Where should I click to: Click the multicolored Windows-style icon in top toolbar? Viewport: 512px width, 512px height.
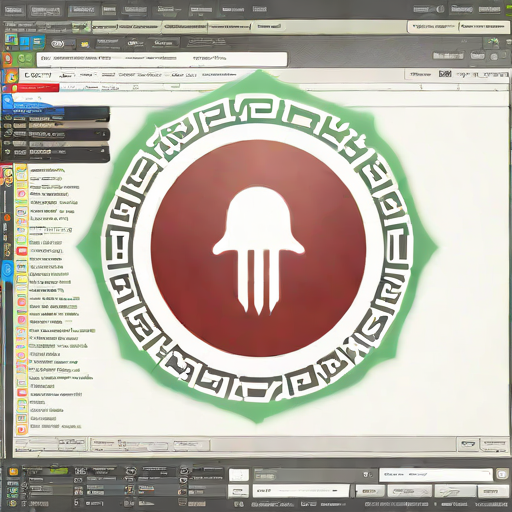[11, 40]
